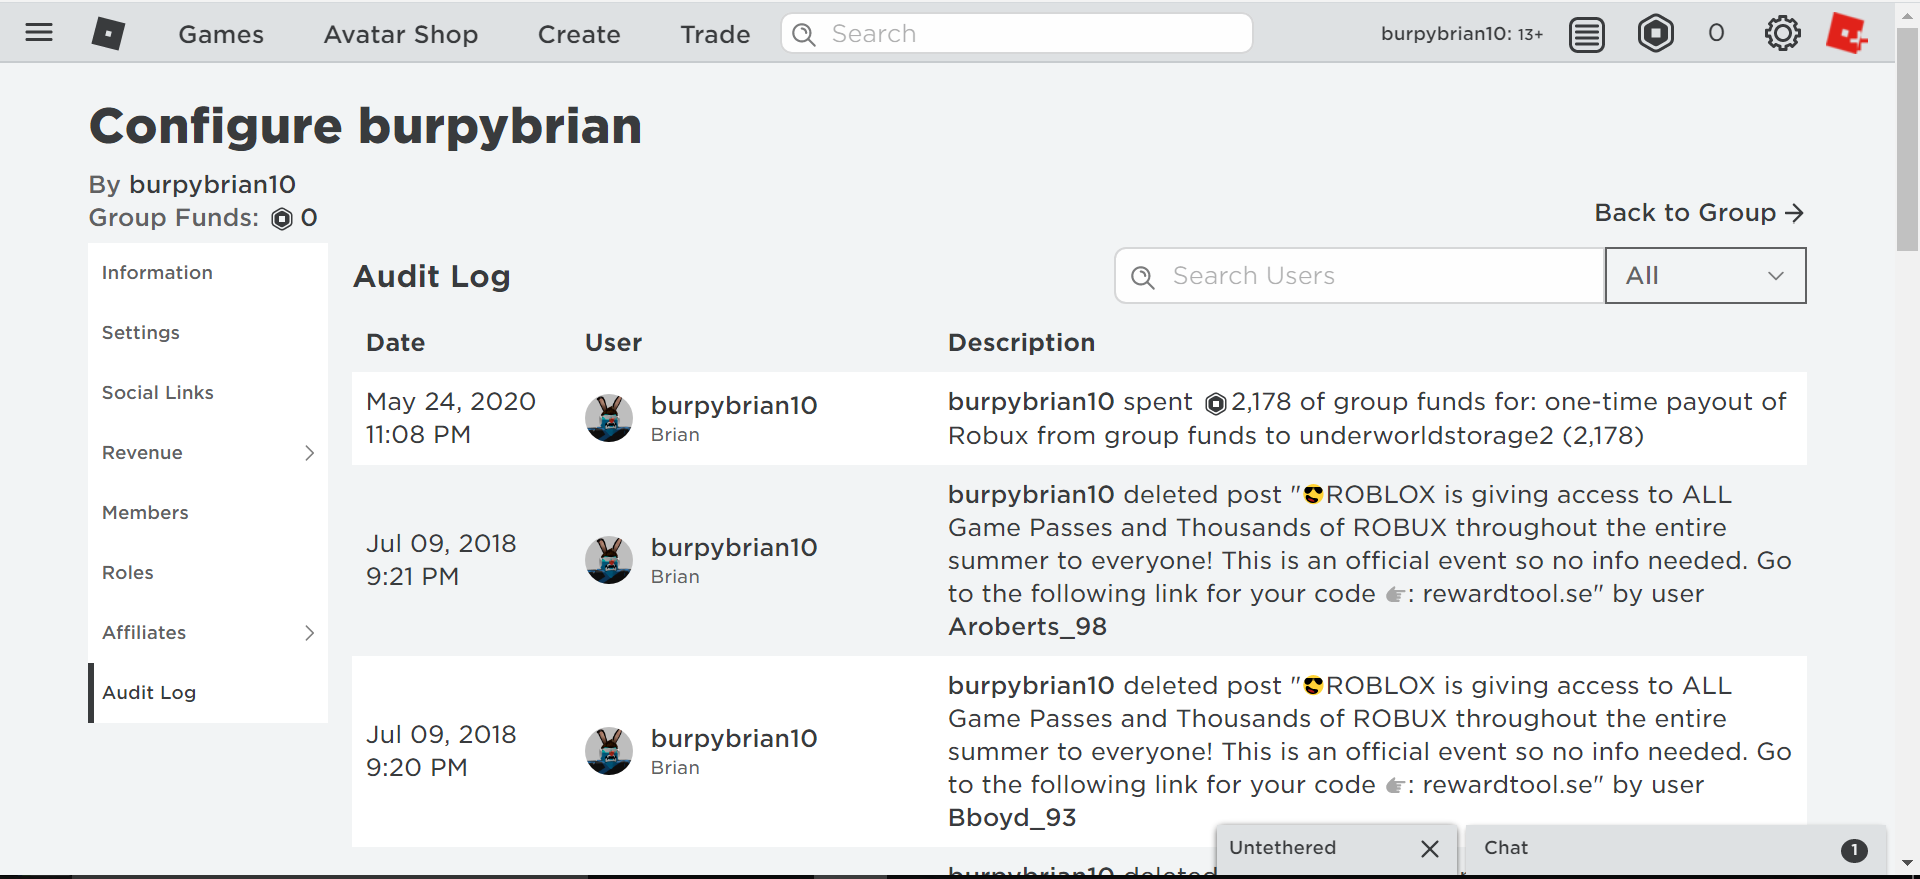Screen dimensions: 1920x879
Task: Select the Audit Log sidebar tab
Action: tap(208, 693)
